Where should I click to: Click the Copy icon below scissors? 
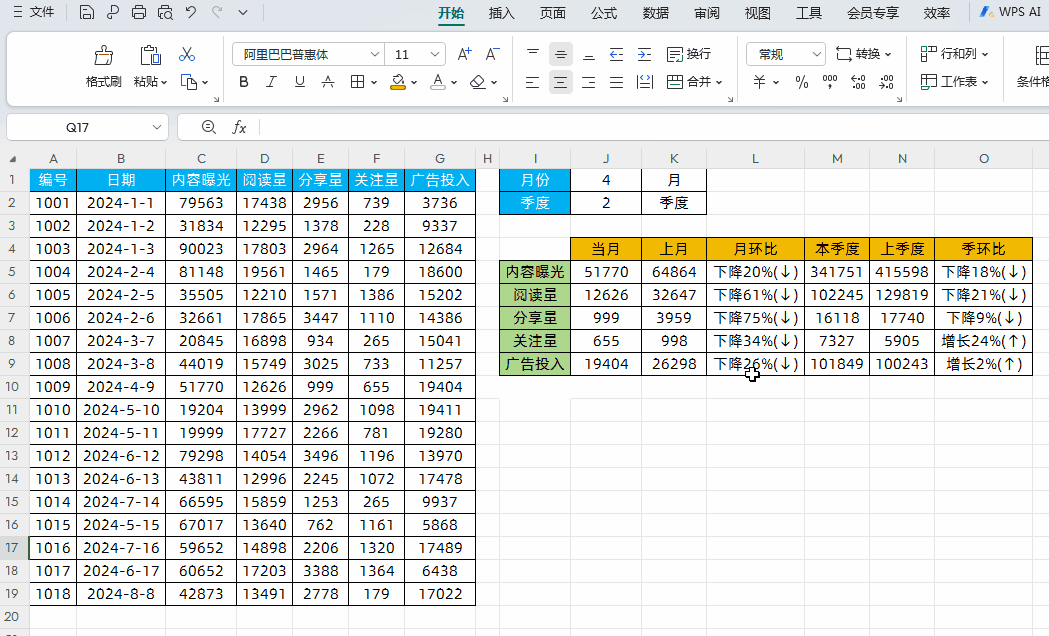point(189,82)
